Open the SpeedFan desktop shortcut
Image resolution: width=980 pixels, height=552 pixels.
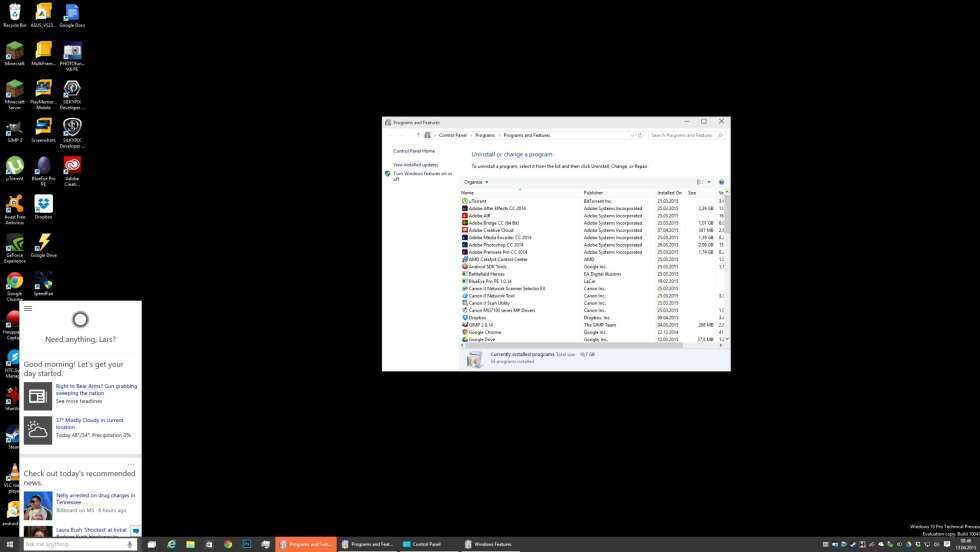[x=43, y=284]
